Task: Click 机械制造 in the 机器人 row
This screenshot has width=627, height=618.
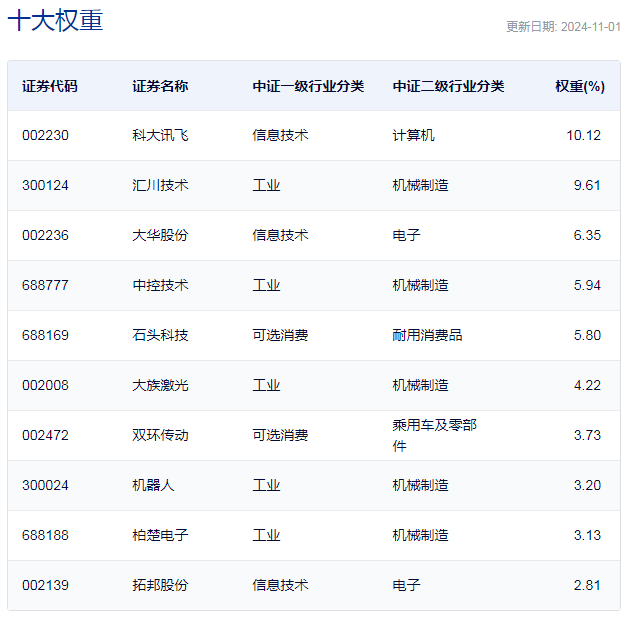Action: [420, 485]
